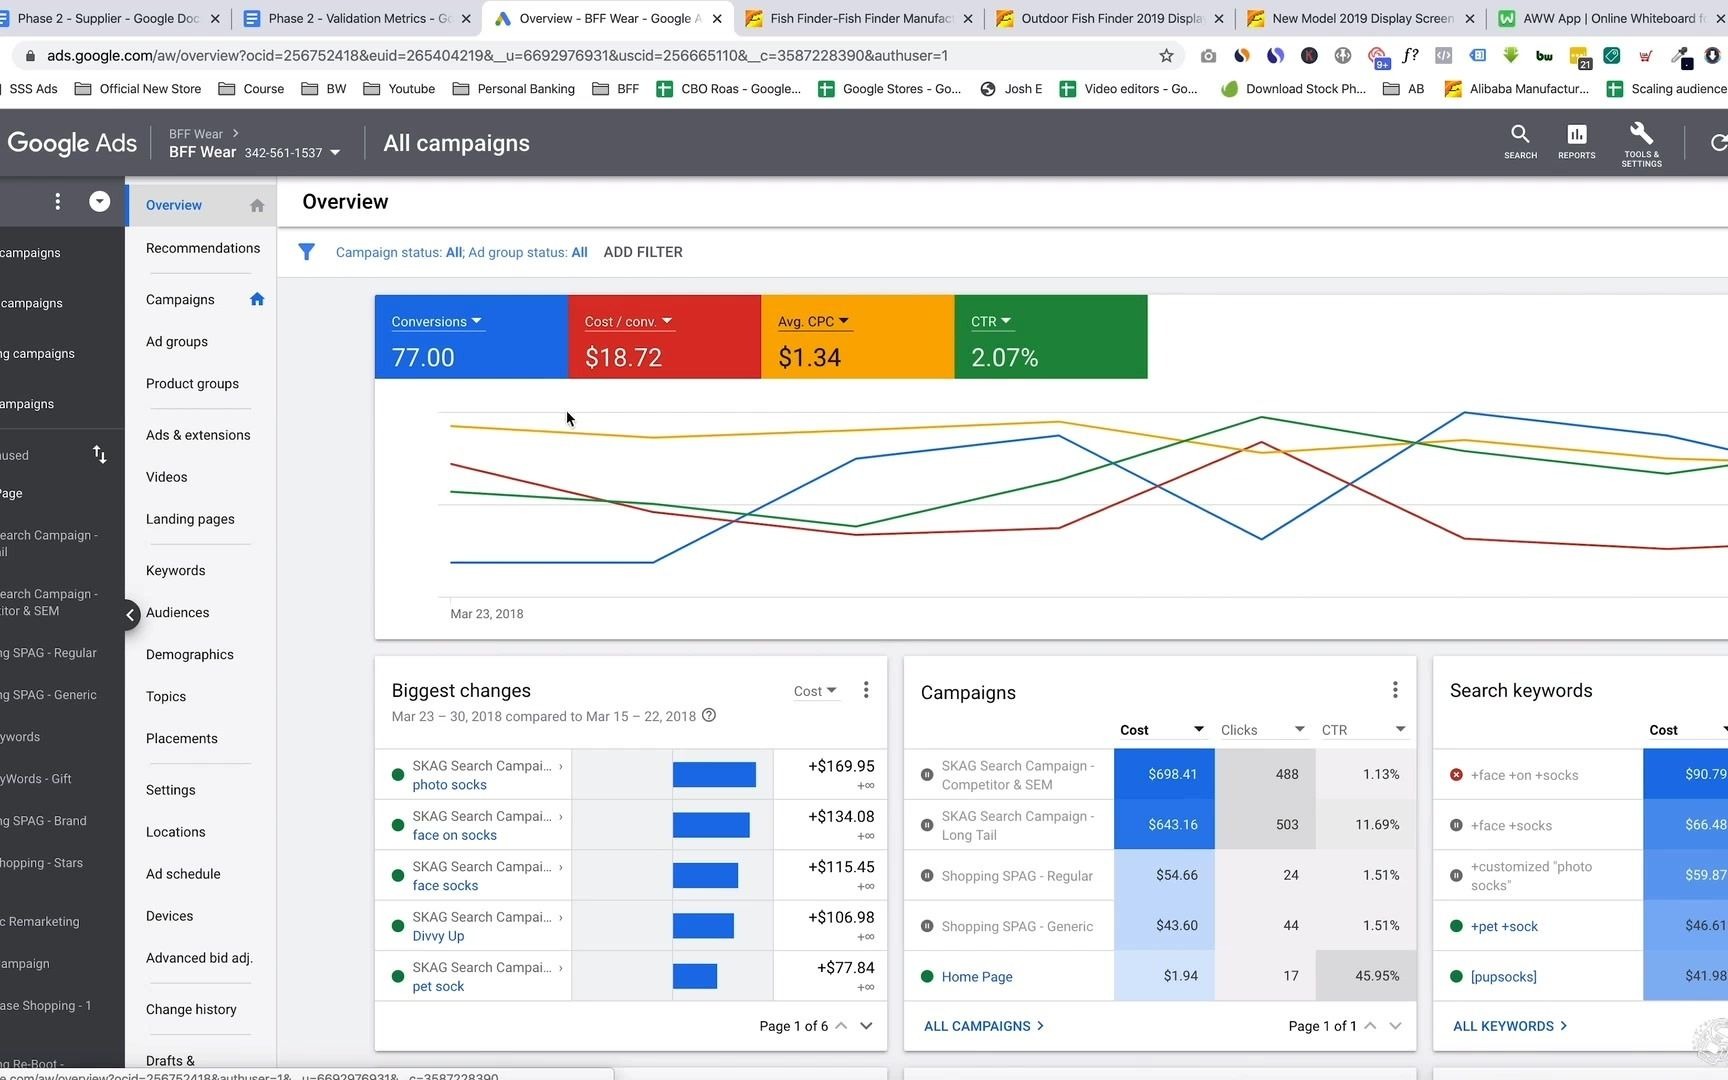The image size is (1728, 1080).
Task: Bookmark the page with the star icon
Action: (1166, 56)
